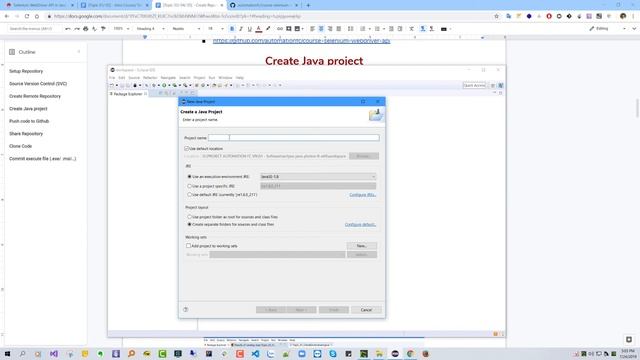Select Create separate folders for sources radio
Viewport: 640px width, 360px height.
point(189,224)
